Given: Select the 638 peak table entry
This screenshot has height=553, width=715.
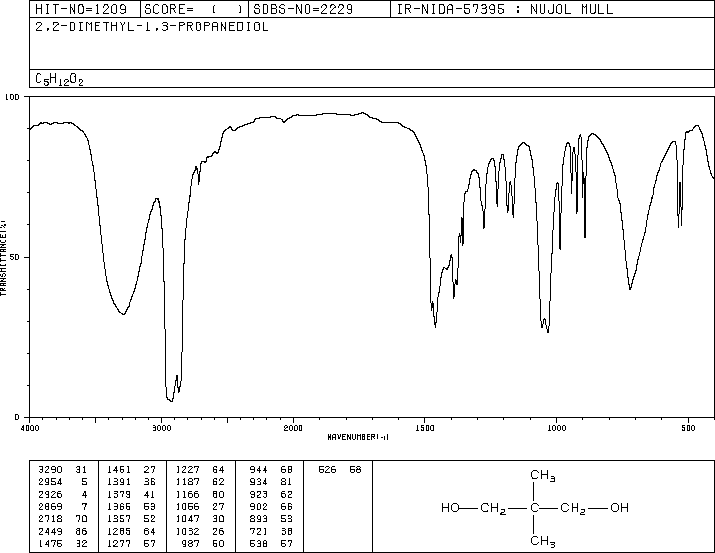Looking at the screenshot, I should click(x=271, y=543).
